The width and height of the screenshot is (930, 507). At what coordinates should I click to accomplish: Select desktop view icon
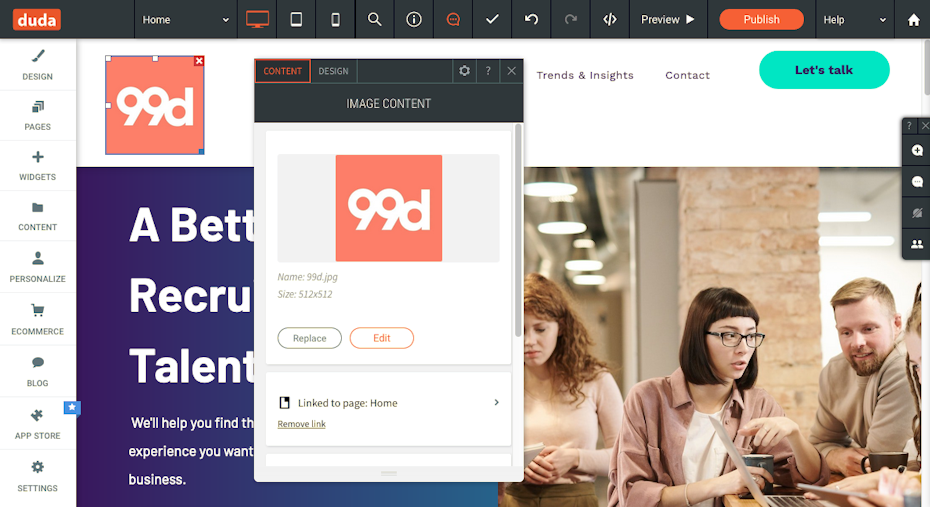pos(257,19)
